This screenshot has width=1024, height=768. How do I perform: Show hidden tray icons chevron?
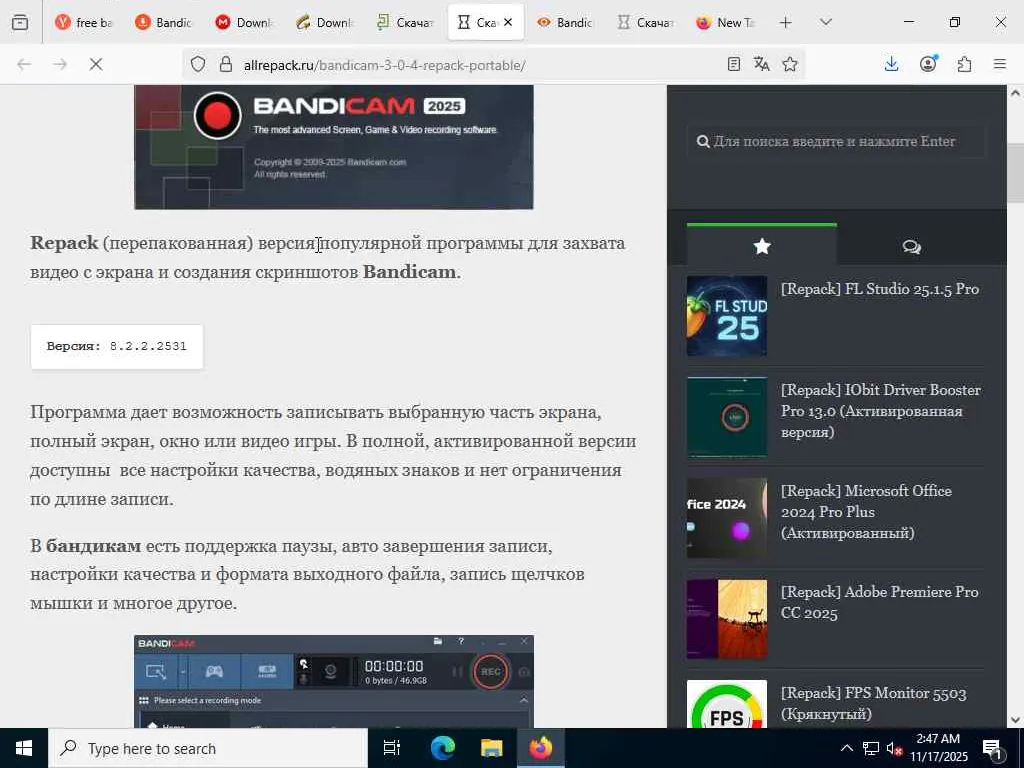846,748
